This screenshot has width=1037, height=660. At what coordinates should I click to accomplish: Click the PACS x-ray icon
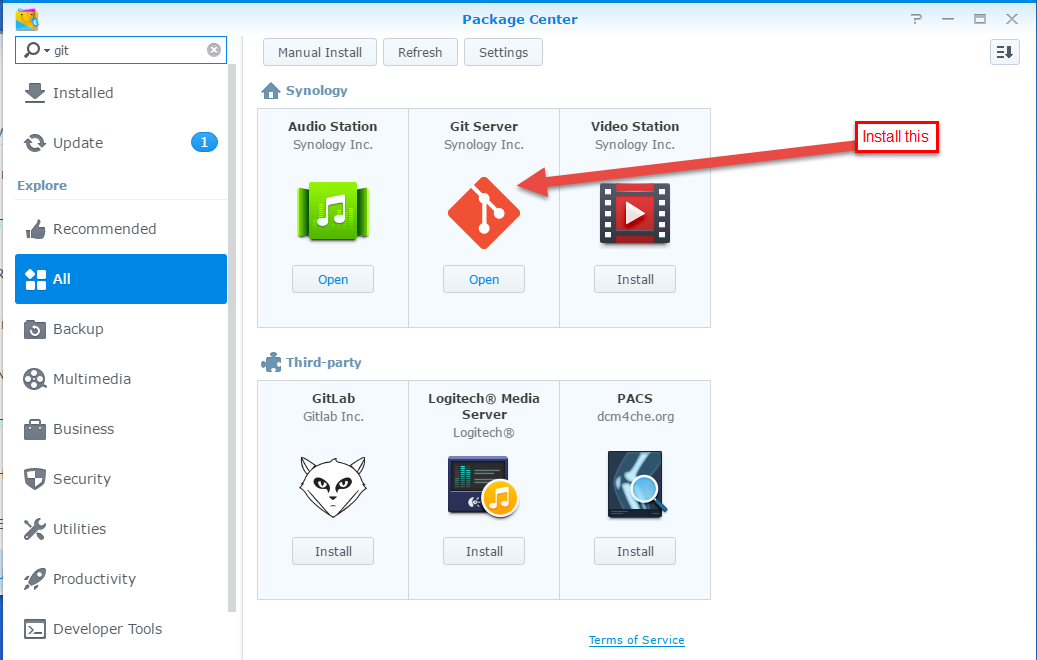637,485
